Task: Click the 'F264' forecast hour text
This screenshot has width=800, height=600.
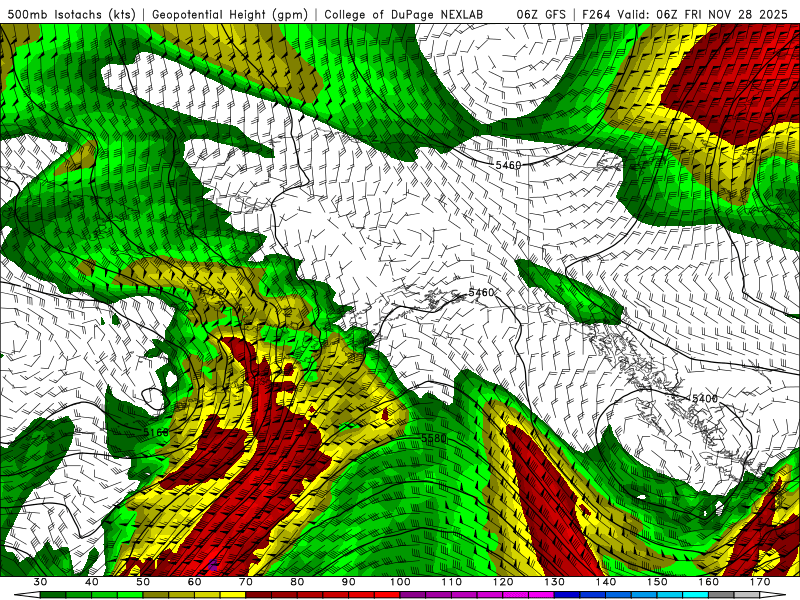Action: coord(596,14)
